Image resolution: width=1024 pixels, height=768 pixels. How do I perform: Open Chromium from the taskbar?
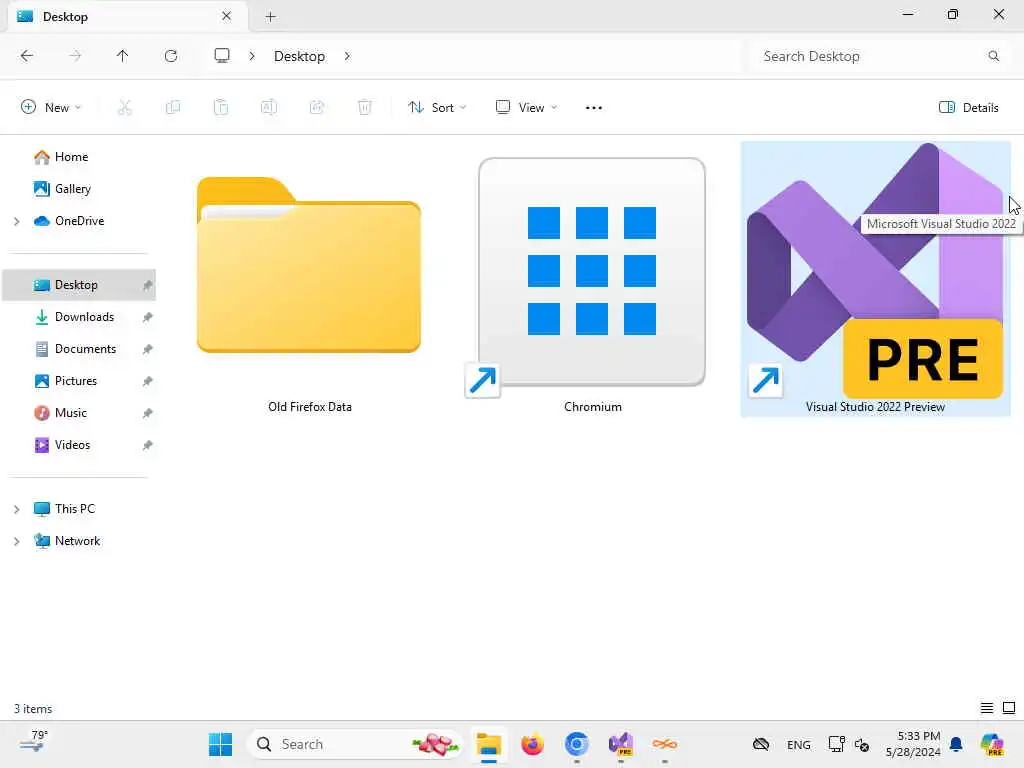577,744
